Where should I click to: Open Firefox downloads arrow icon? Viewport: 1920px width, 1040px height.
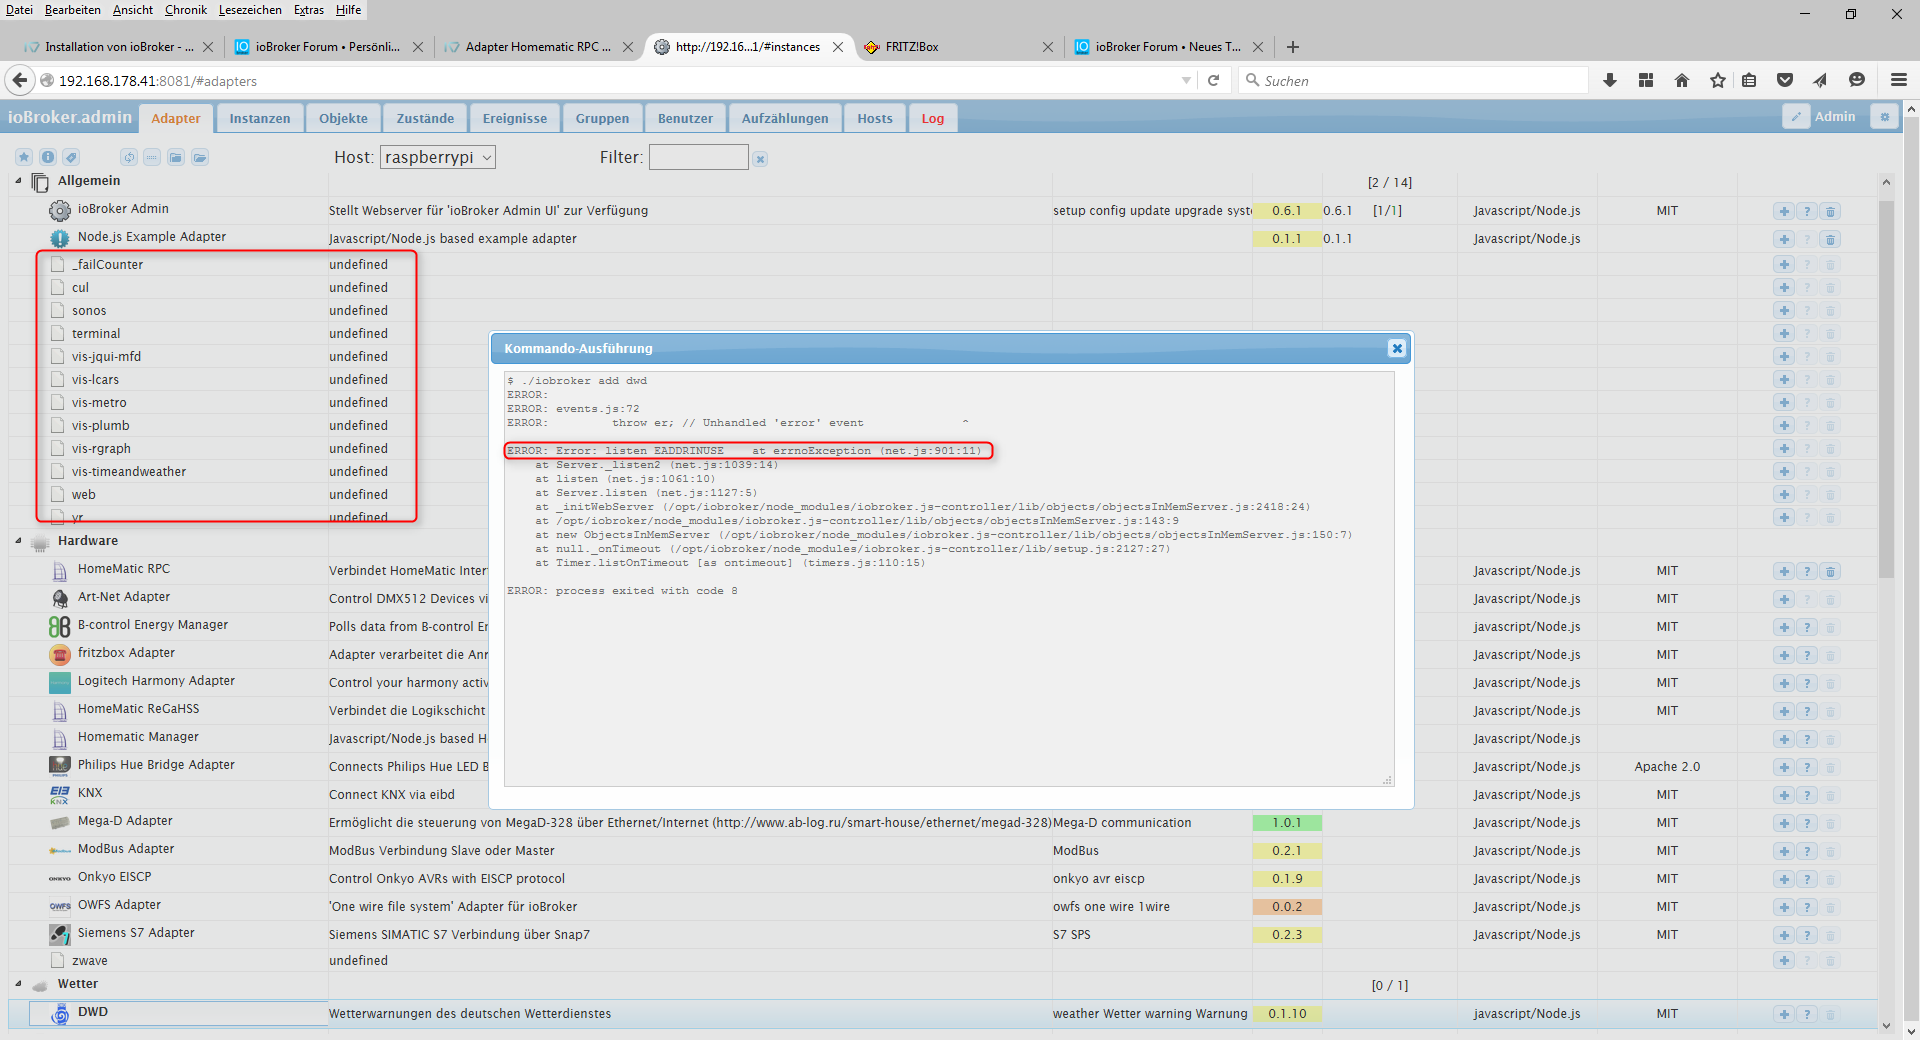pos(1610,80)
